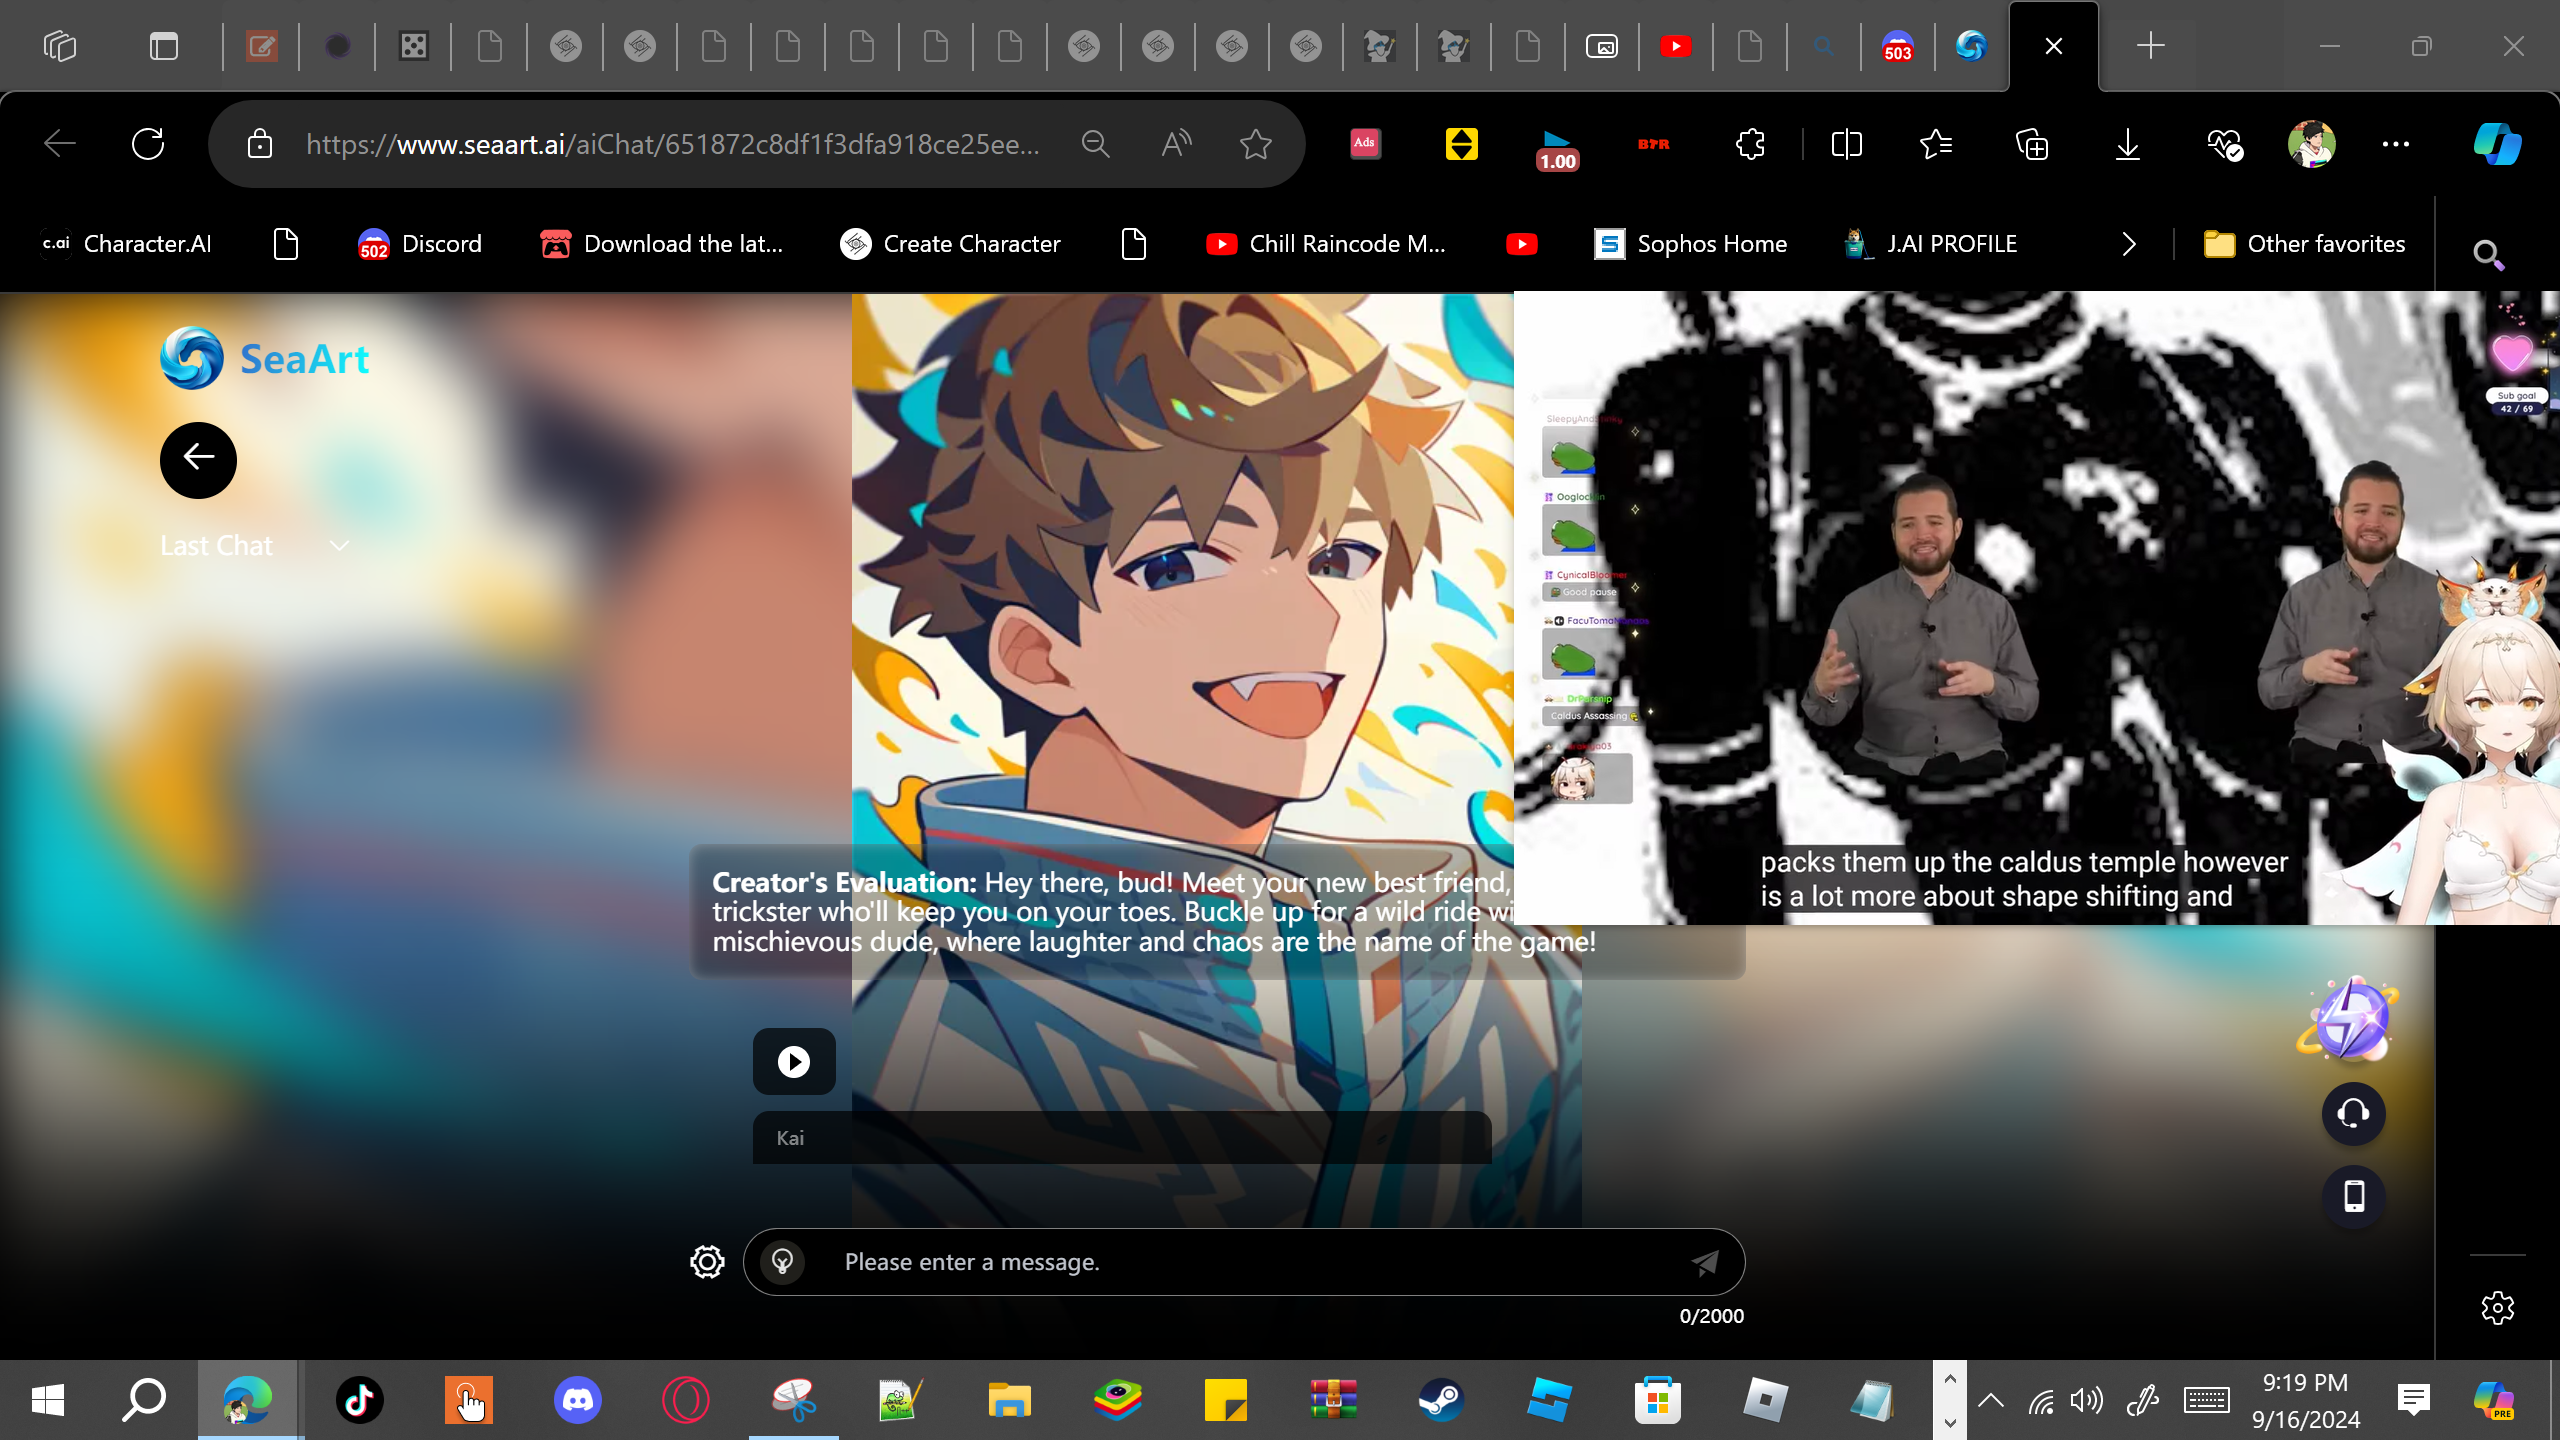The width and height of the screenshot is (2560, 1440).
Task: Go back with the black arrow button
Action: [198, 460]
